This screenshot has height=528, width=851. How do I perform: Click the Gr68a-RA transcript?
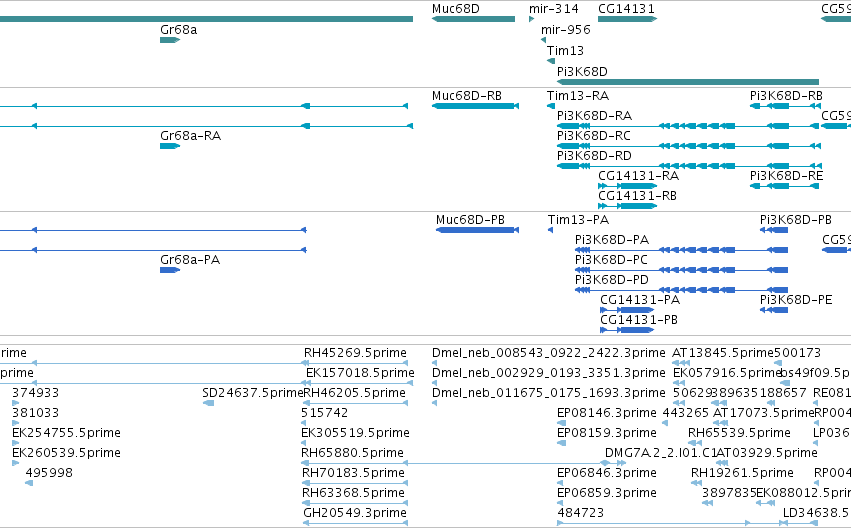(170, 146)
